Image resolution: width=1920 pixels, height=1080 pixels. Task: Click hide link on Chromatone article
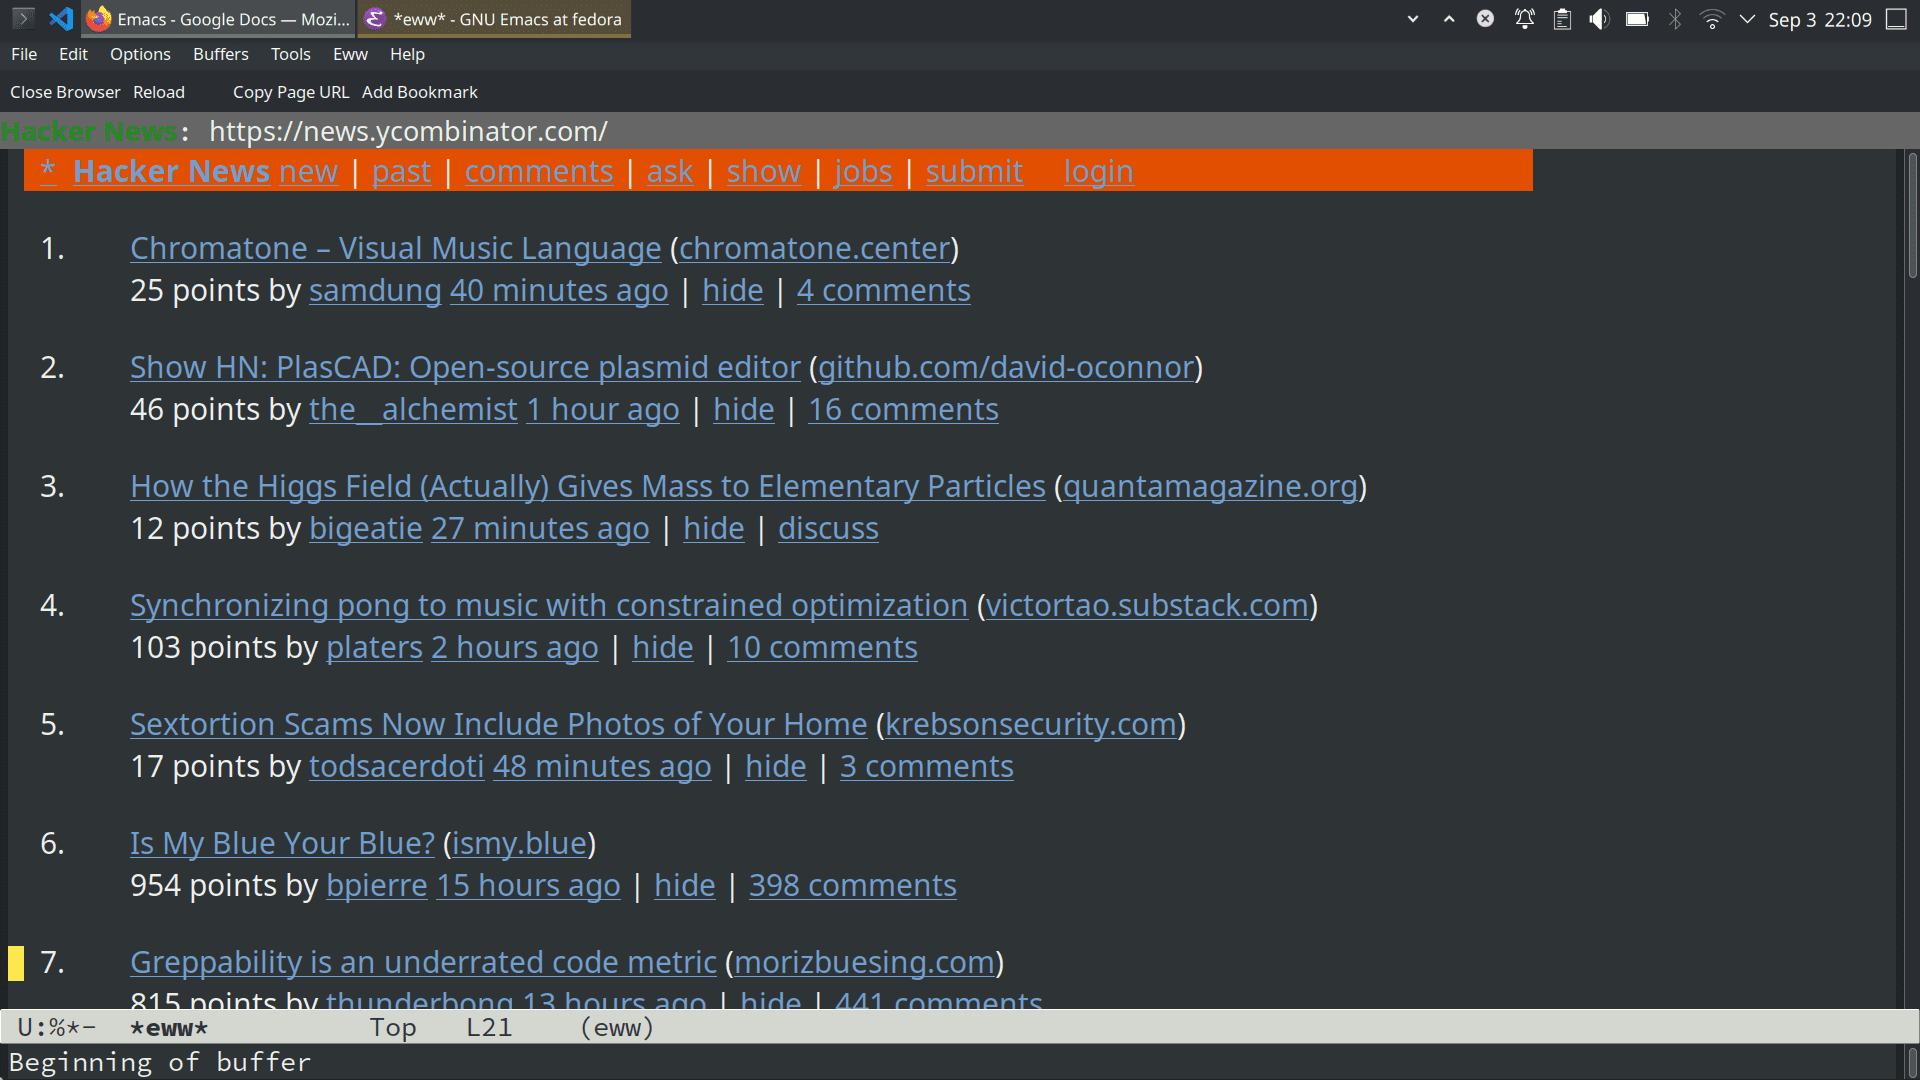732,290
